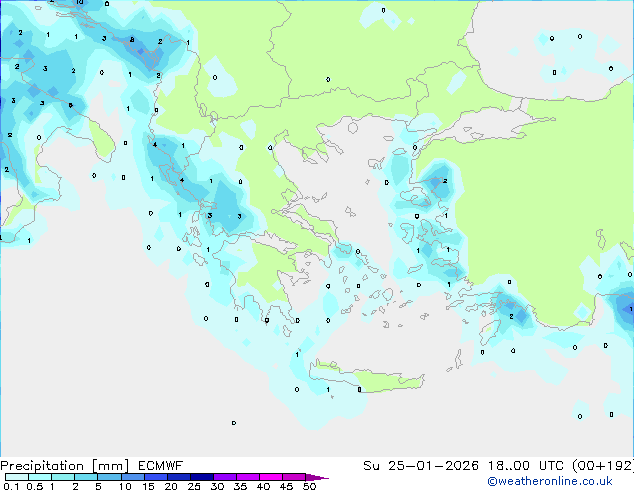Pick the 20–25 mm dark blue swatch
Screen dimensions: 634x490
pyautogui.click(x=179, y=477)
